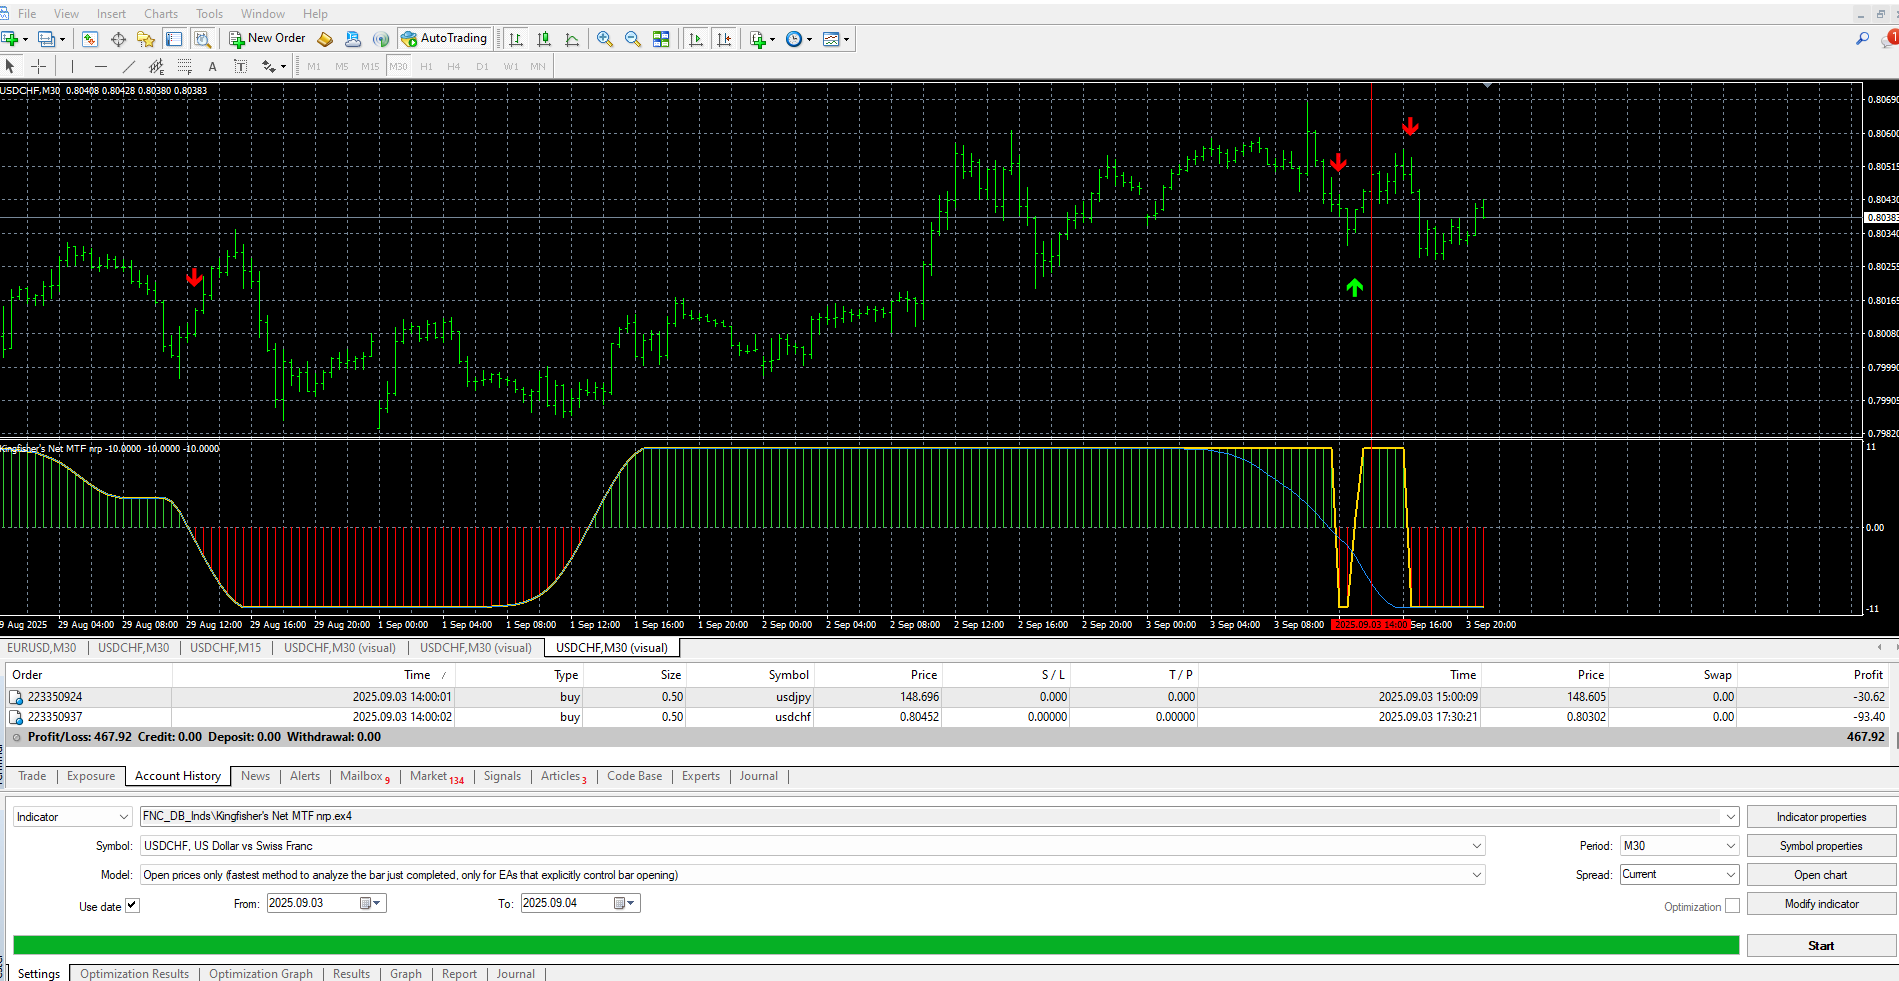Select the Trendline drawing tool
The height and width of the screenshot is (981, 1899).
click(128, 66)
